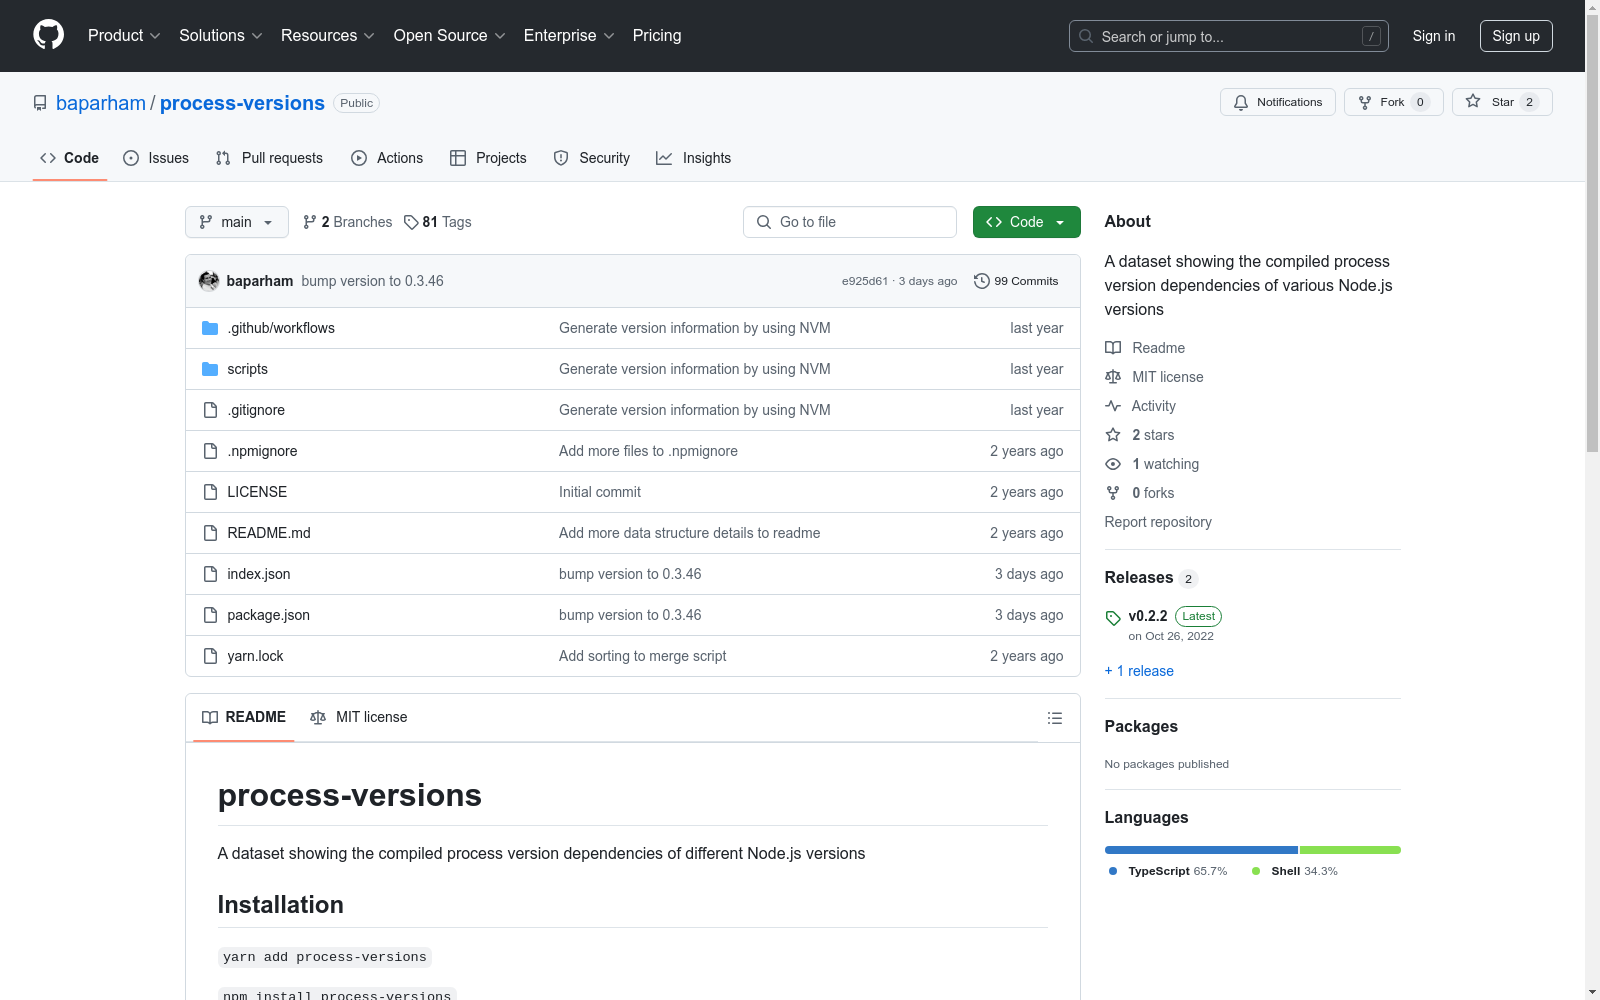Click the Sign up button
The height and width of the screenshot is (1000, 1600).
click(1516, 36)
